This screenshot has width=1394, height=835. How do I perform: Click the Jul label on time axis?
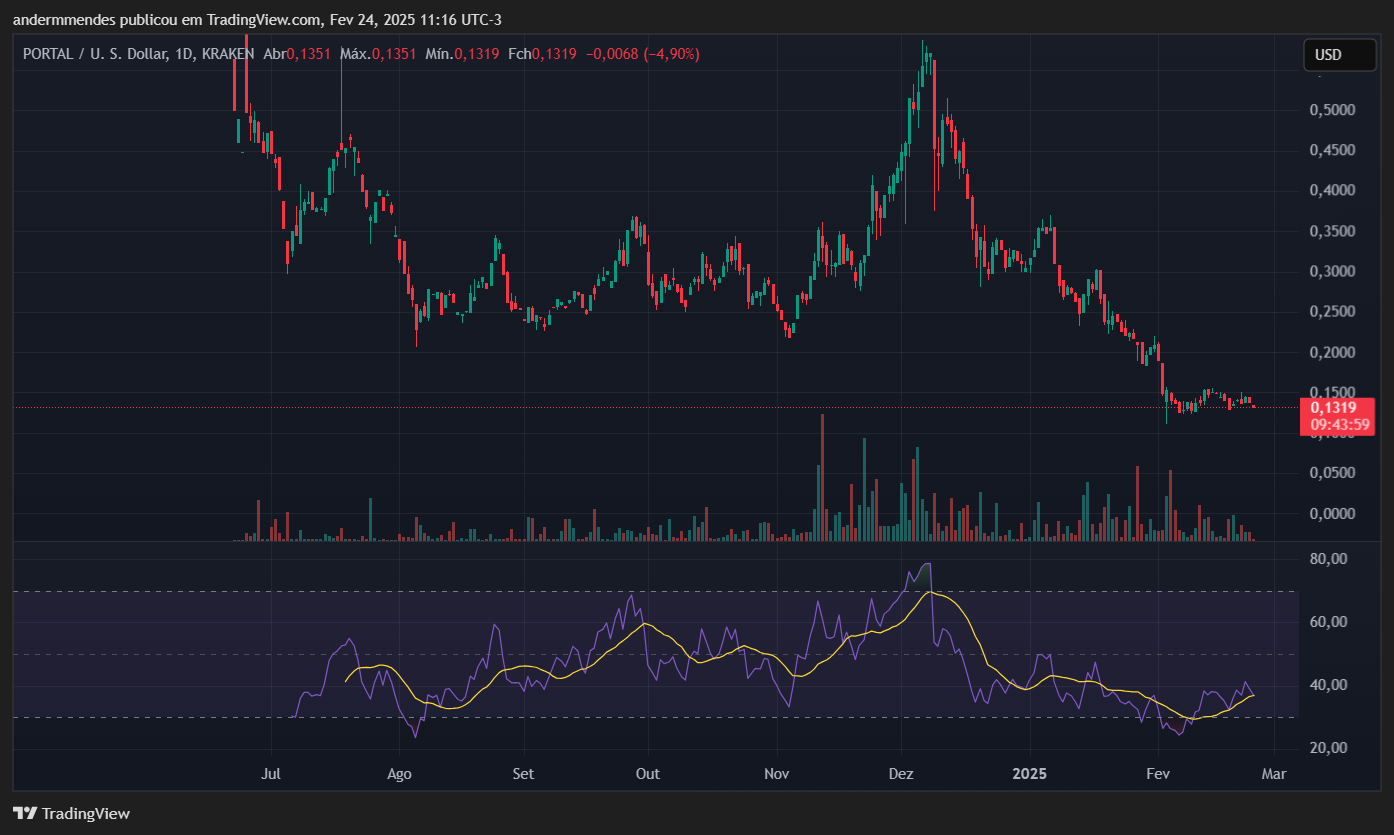[271, 774]
